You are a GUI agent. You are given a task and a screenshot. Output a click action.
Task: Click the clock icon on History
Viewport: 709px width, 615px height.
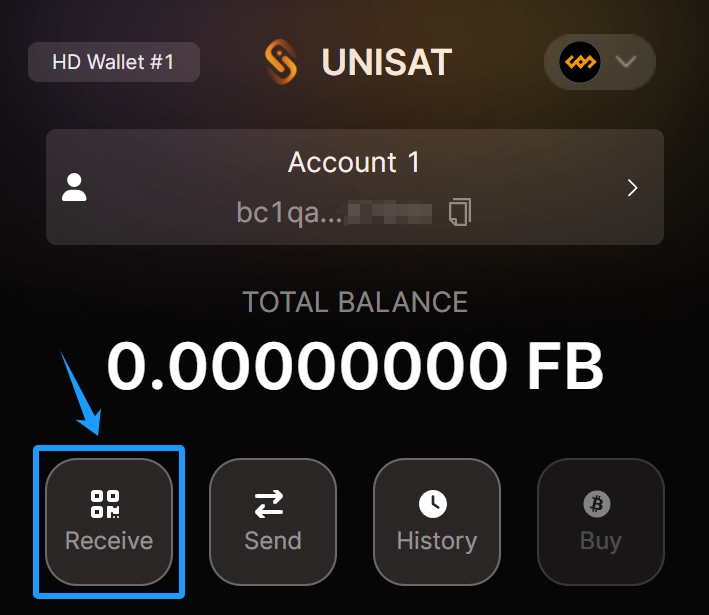tap(433, 504)
